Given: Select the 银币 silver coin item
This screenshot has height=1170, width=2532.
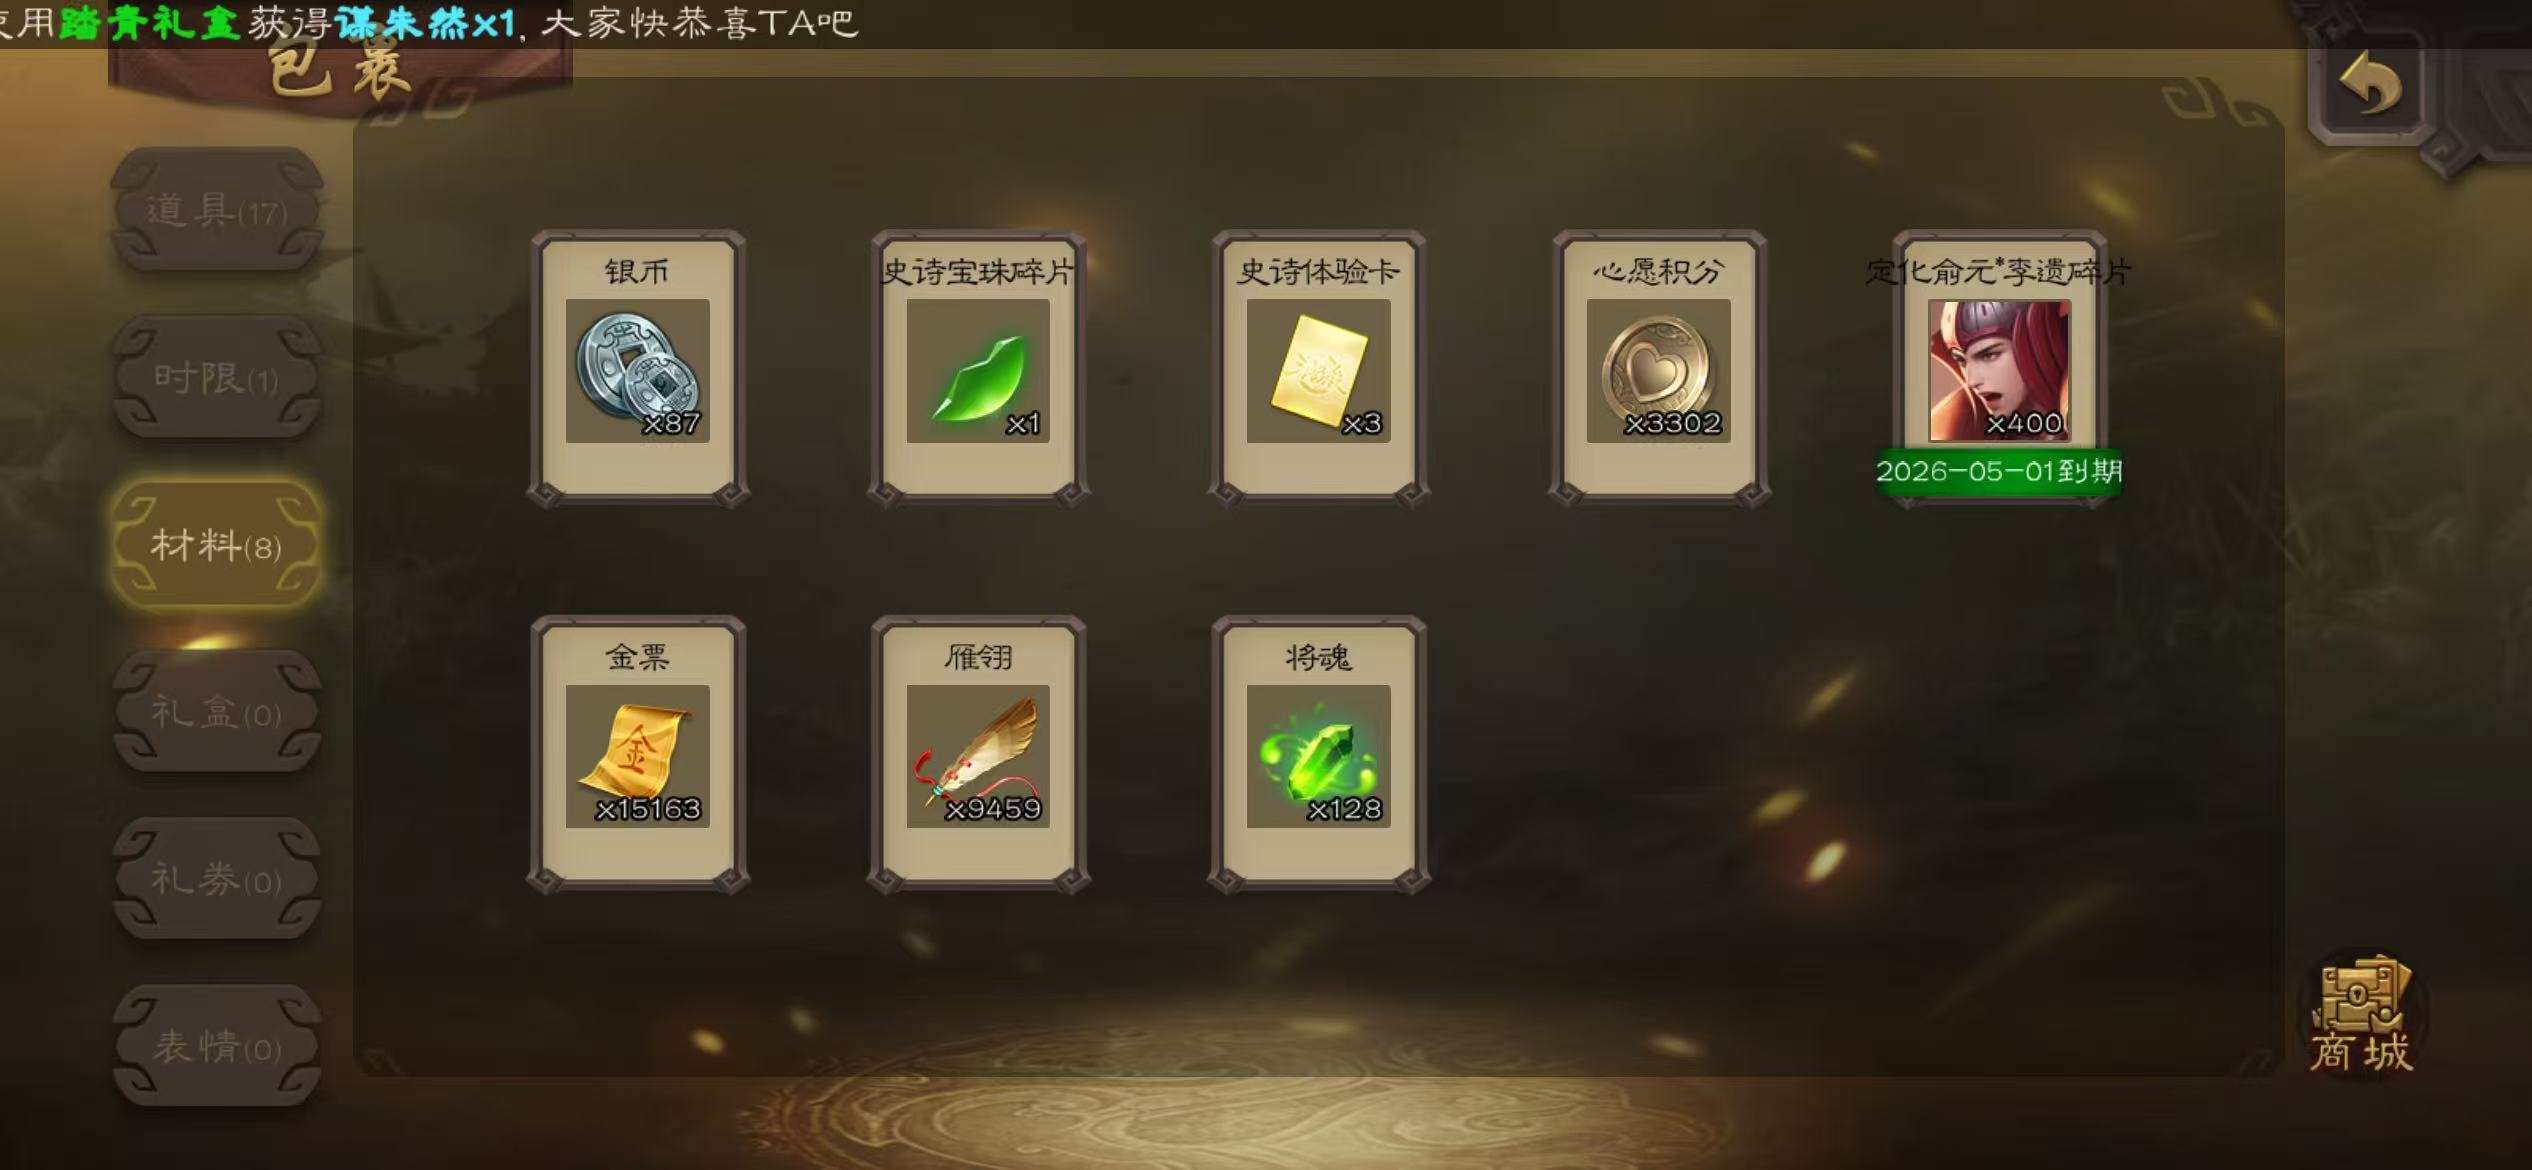Looking at the screenshot, I should point(638,368).
